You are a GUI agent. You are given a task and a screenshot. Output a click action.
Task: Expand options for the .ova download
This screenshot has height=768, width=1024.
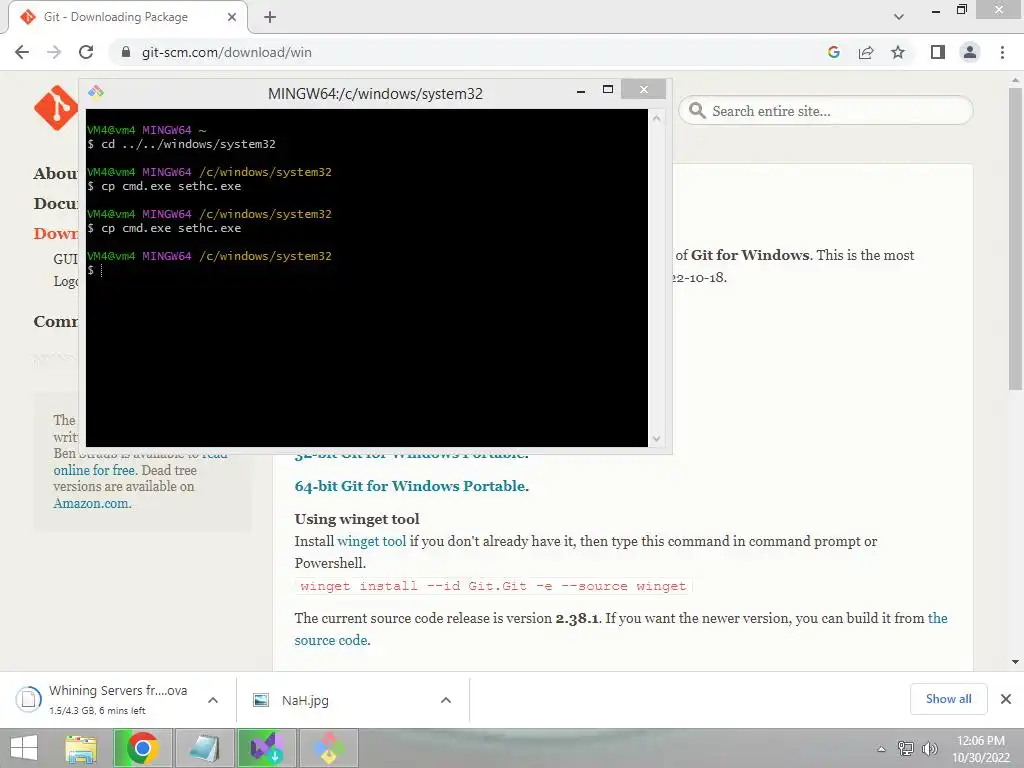click(213, 700)
